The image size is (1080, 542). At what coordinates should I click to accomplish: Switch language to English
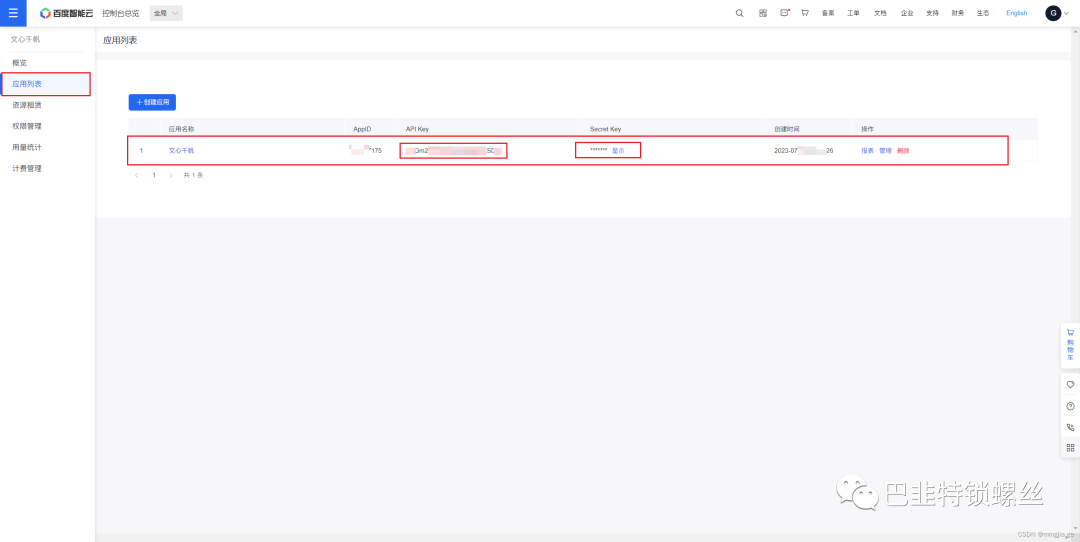click(x=1016, y=13)
